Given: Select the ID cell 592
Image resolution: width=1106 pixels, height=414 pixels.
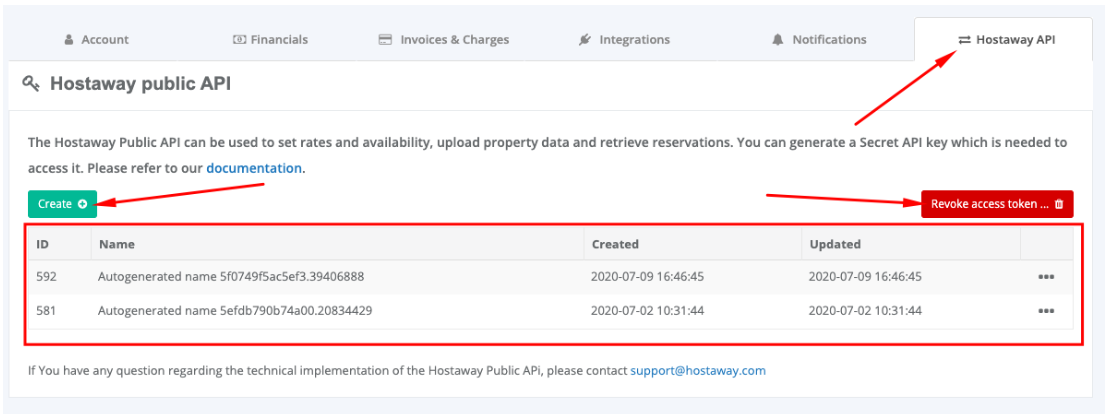Looking at the screenshot, I should click(x=47, y=277).
